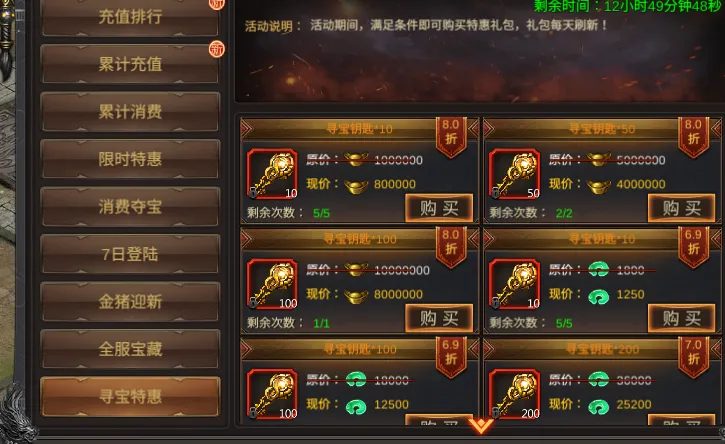Image resolution: width=725 pixels, height=444 pixels.
Task: Expand list with orange down chevron
Action: pos(480,426)
